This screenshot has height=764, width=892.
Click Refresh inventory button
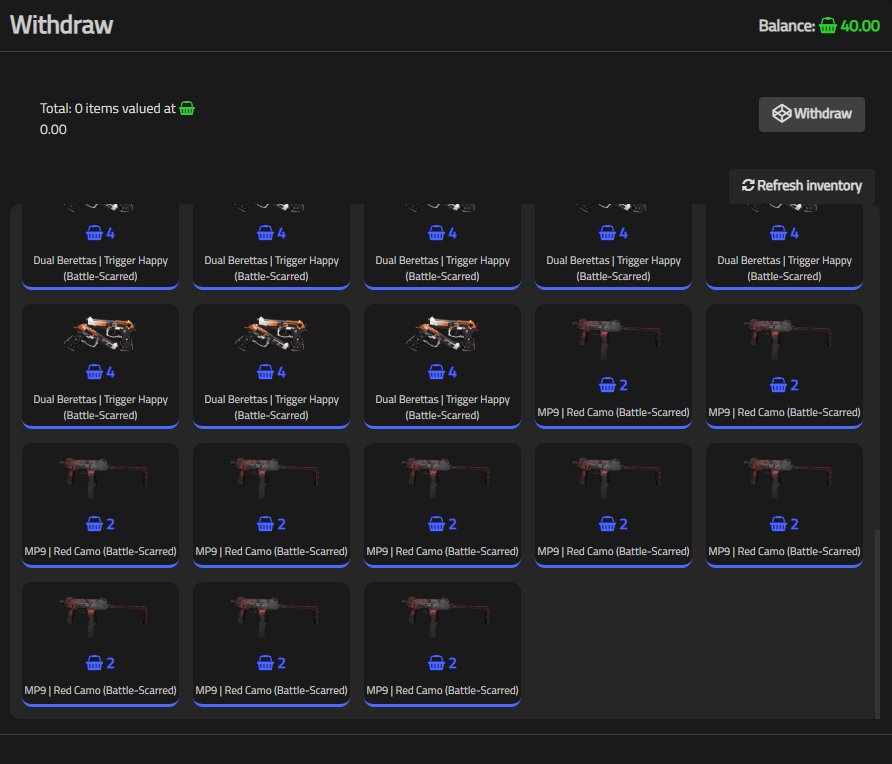[802, 186]
